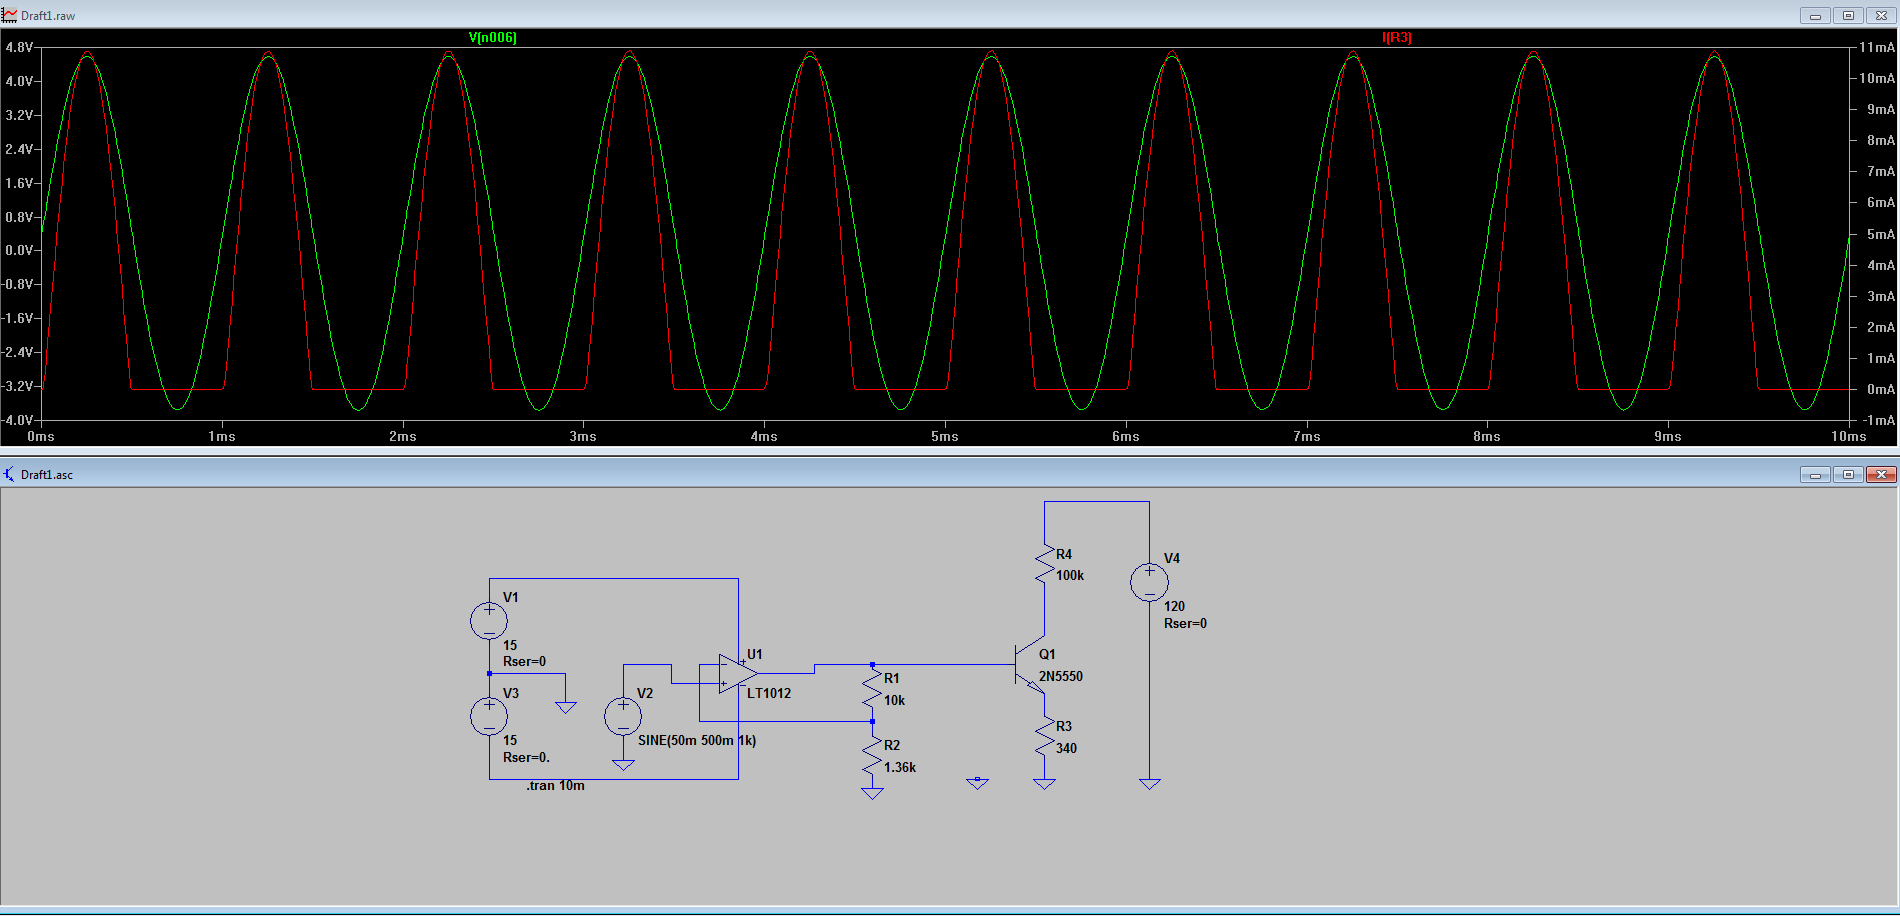
Task: Click the 10k value of R1
Action: (894, 700)
